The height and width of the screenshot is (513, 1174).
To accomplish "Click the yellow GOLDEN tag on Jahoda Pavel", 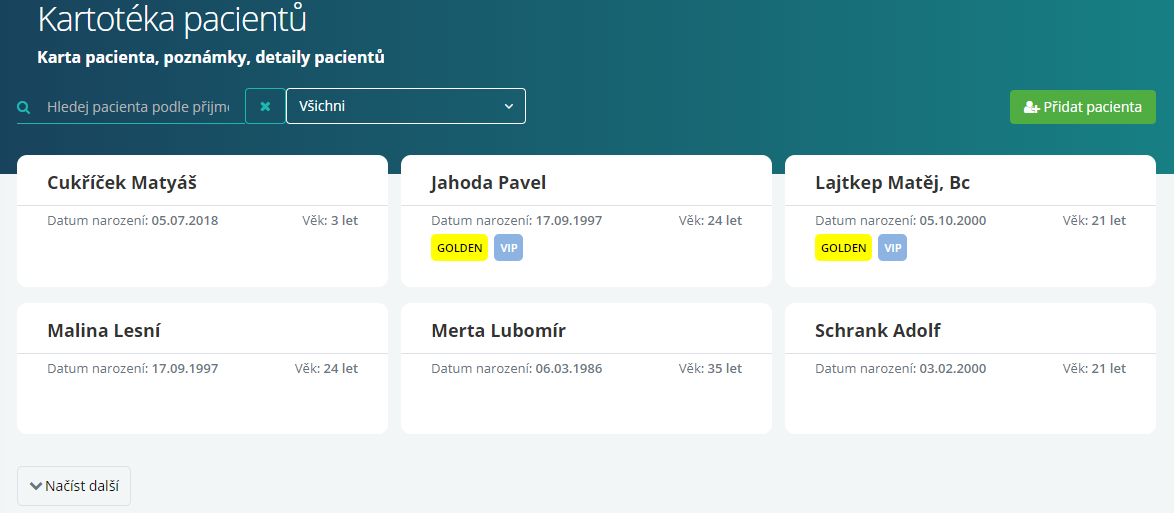I will click(460, 248).
